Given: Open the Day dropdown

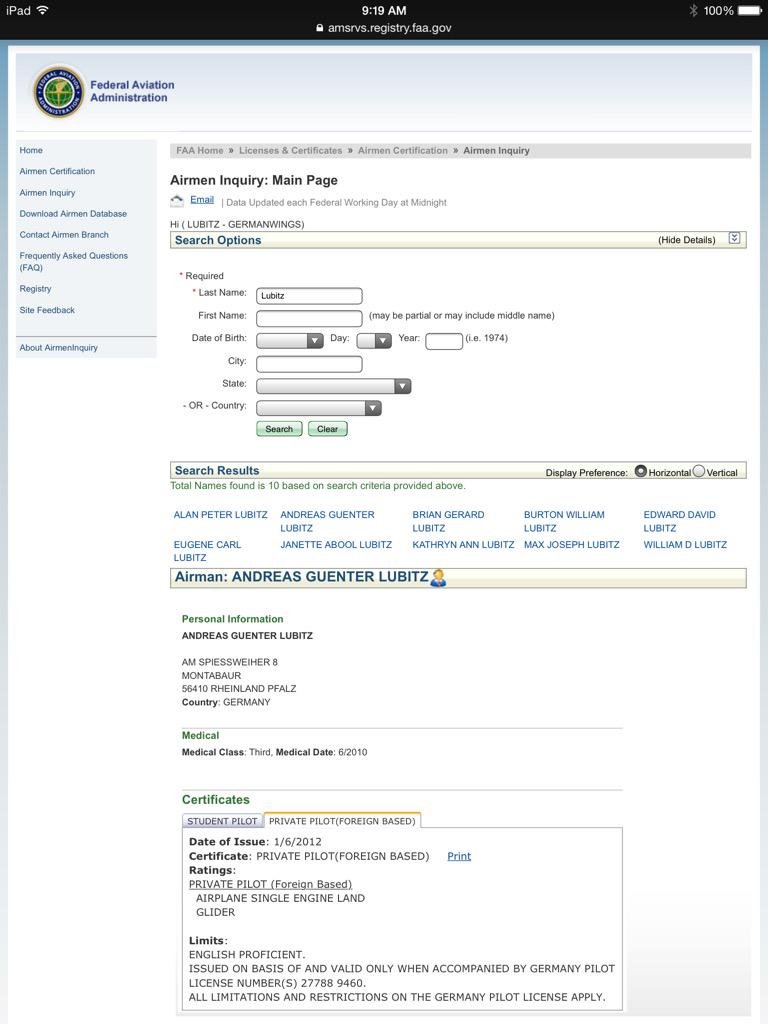Looking at the screenshot, I should pos(373,340).
